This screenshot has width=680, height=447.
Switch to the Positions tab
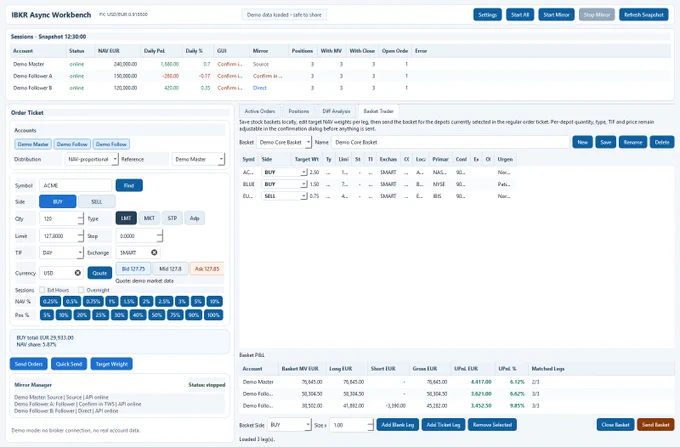pyautogui.click(x=299, y=111)
